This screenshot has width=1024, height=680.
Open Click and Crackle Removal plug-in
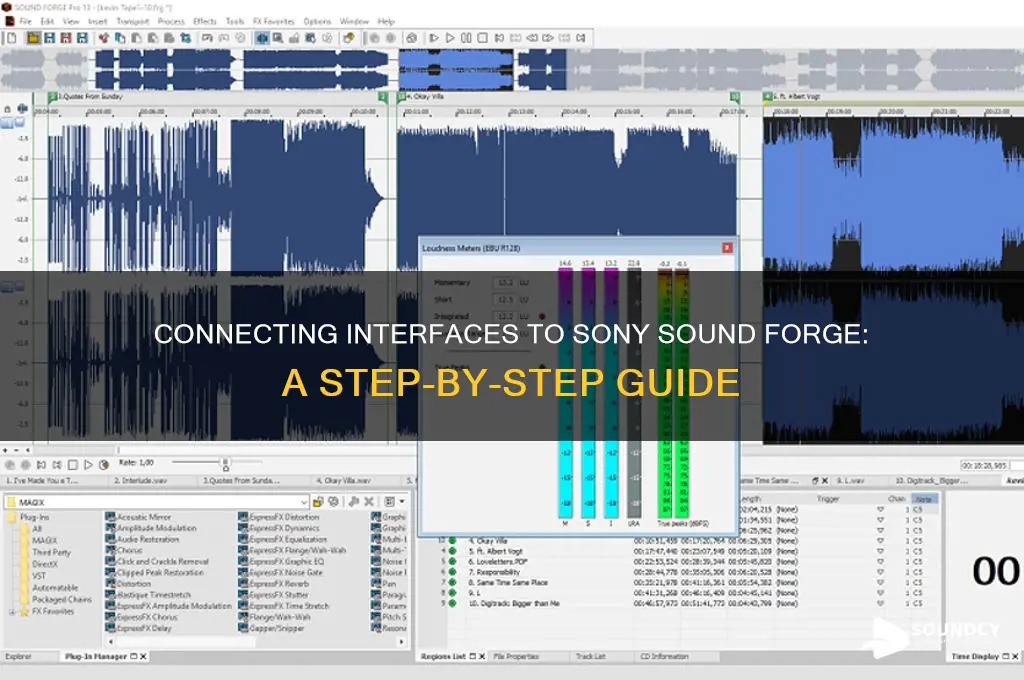tap(157, 561)
